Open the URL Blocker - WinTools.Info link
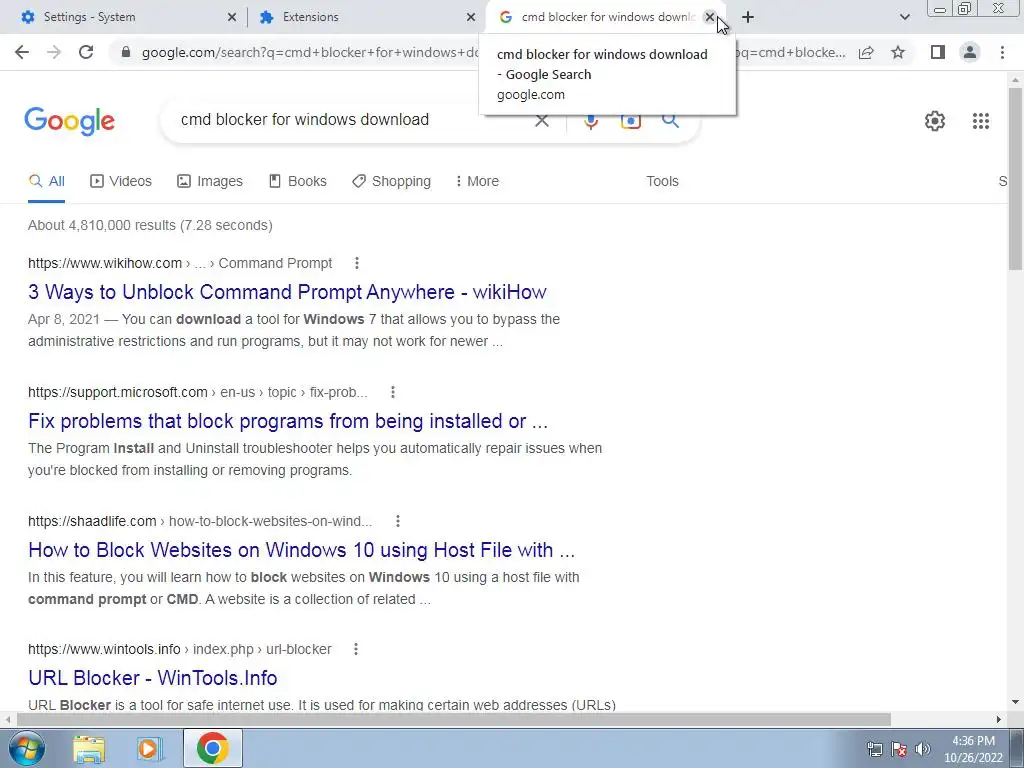The height and width of the screenshot is (768, 1024). 153,678
